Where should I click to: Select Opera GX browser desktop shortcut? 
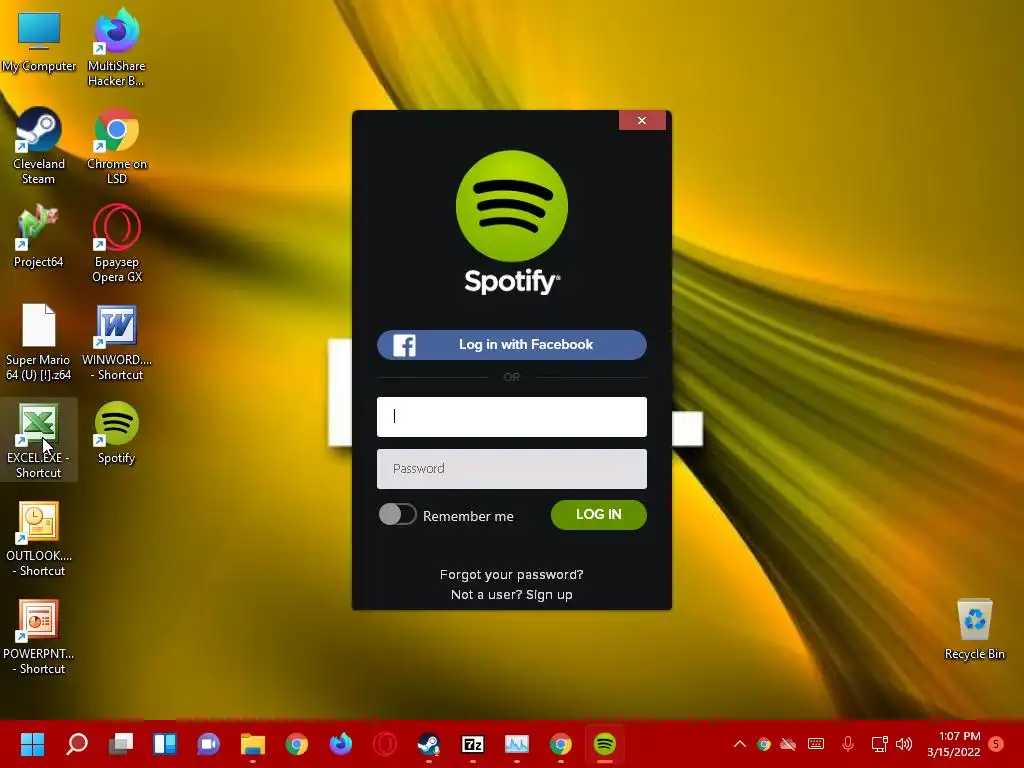pyautogui.click(x=117, y=244)
